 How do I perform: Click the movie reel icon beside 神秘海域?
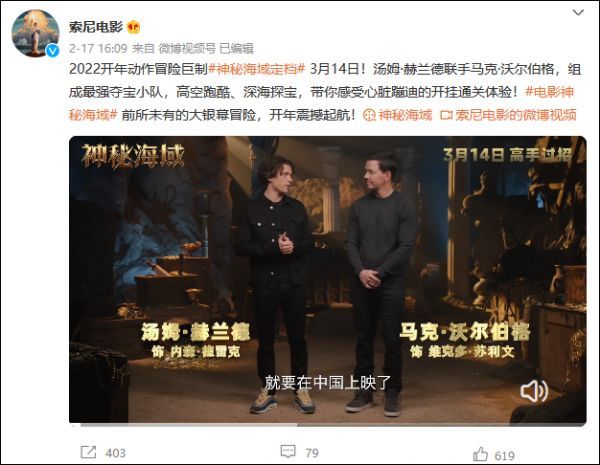pyautogui.click(x=369, y=115)
